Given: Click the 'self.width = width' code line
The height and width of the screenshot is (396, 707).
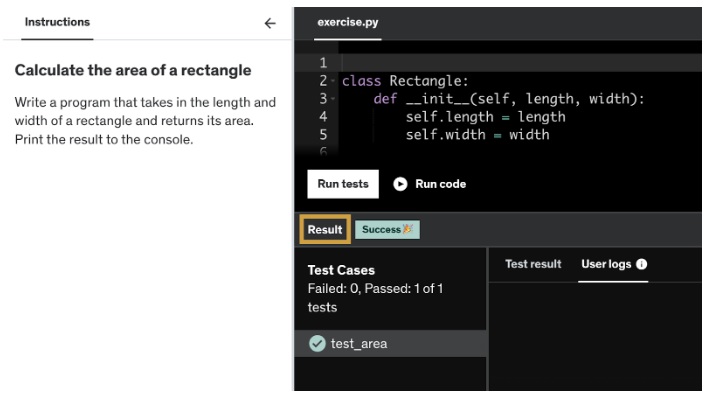Looking at the screenshot, I should [477, 135].
